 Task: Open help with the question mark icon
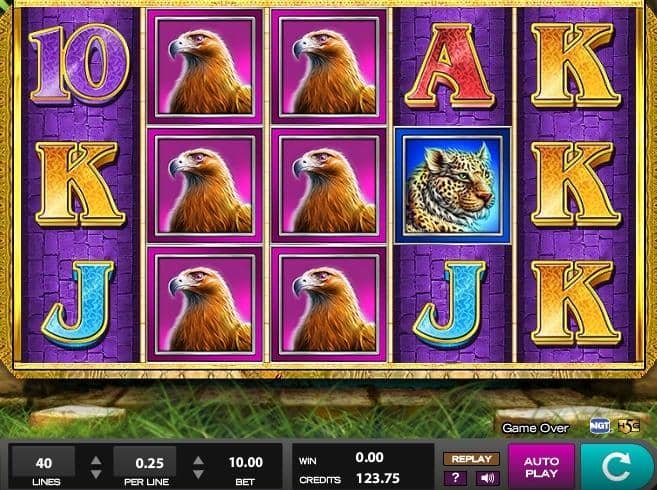pyautogui.click(x=455, y=478)
